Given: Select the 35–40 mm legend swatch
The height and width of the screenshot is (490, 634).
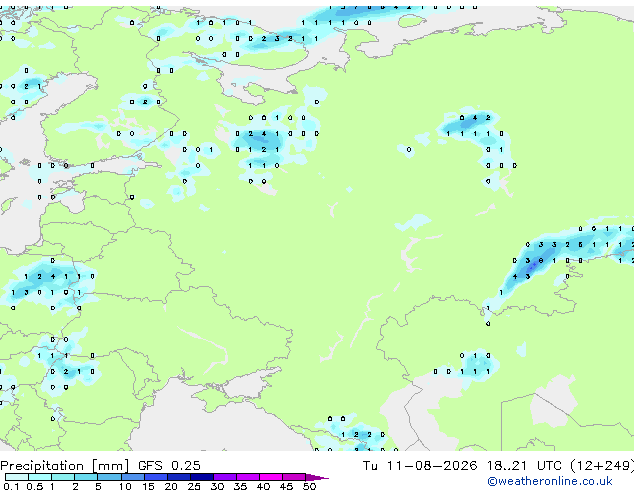Looking at the screenshot, I should click(248, 477).
